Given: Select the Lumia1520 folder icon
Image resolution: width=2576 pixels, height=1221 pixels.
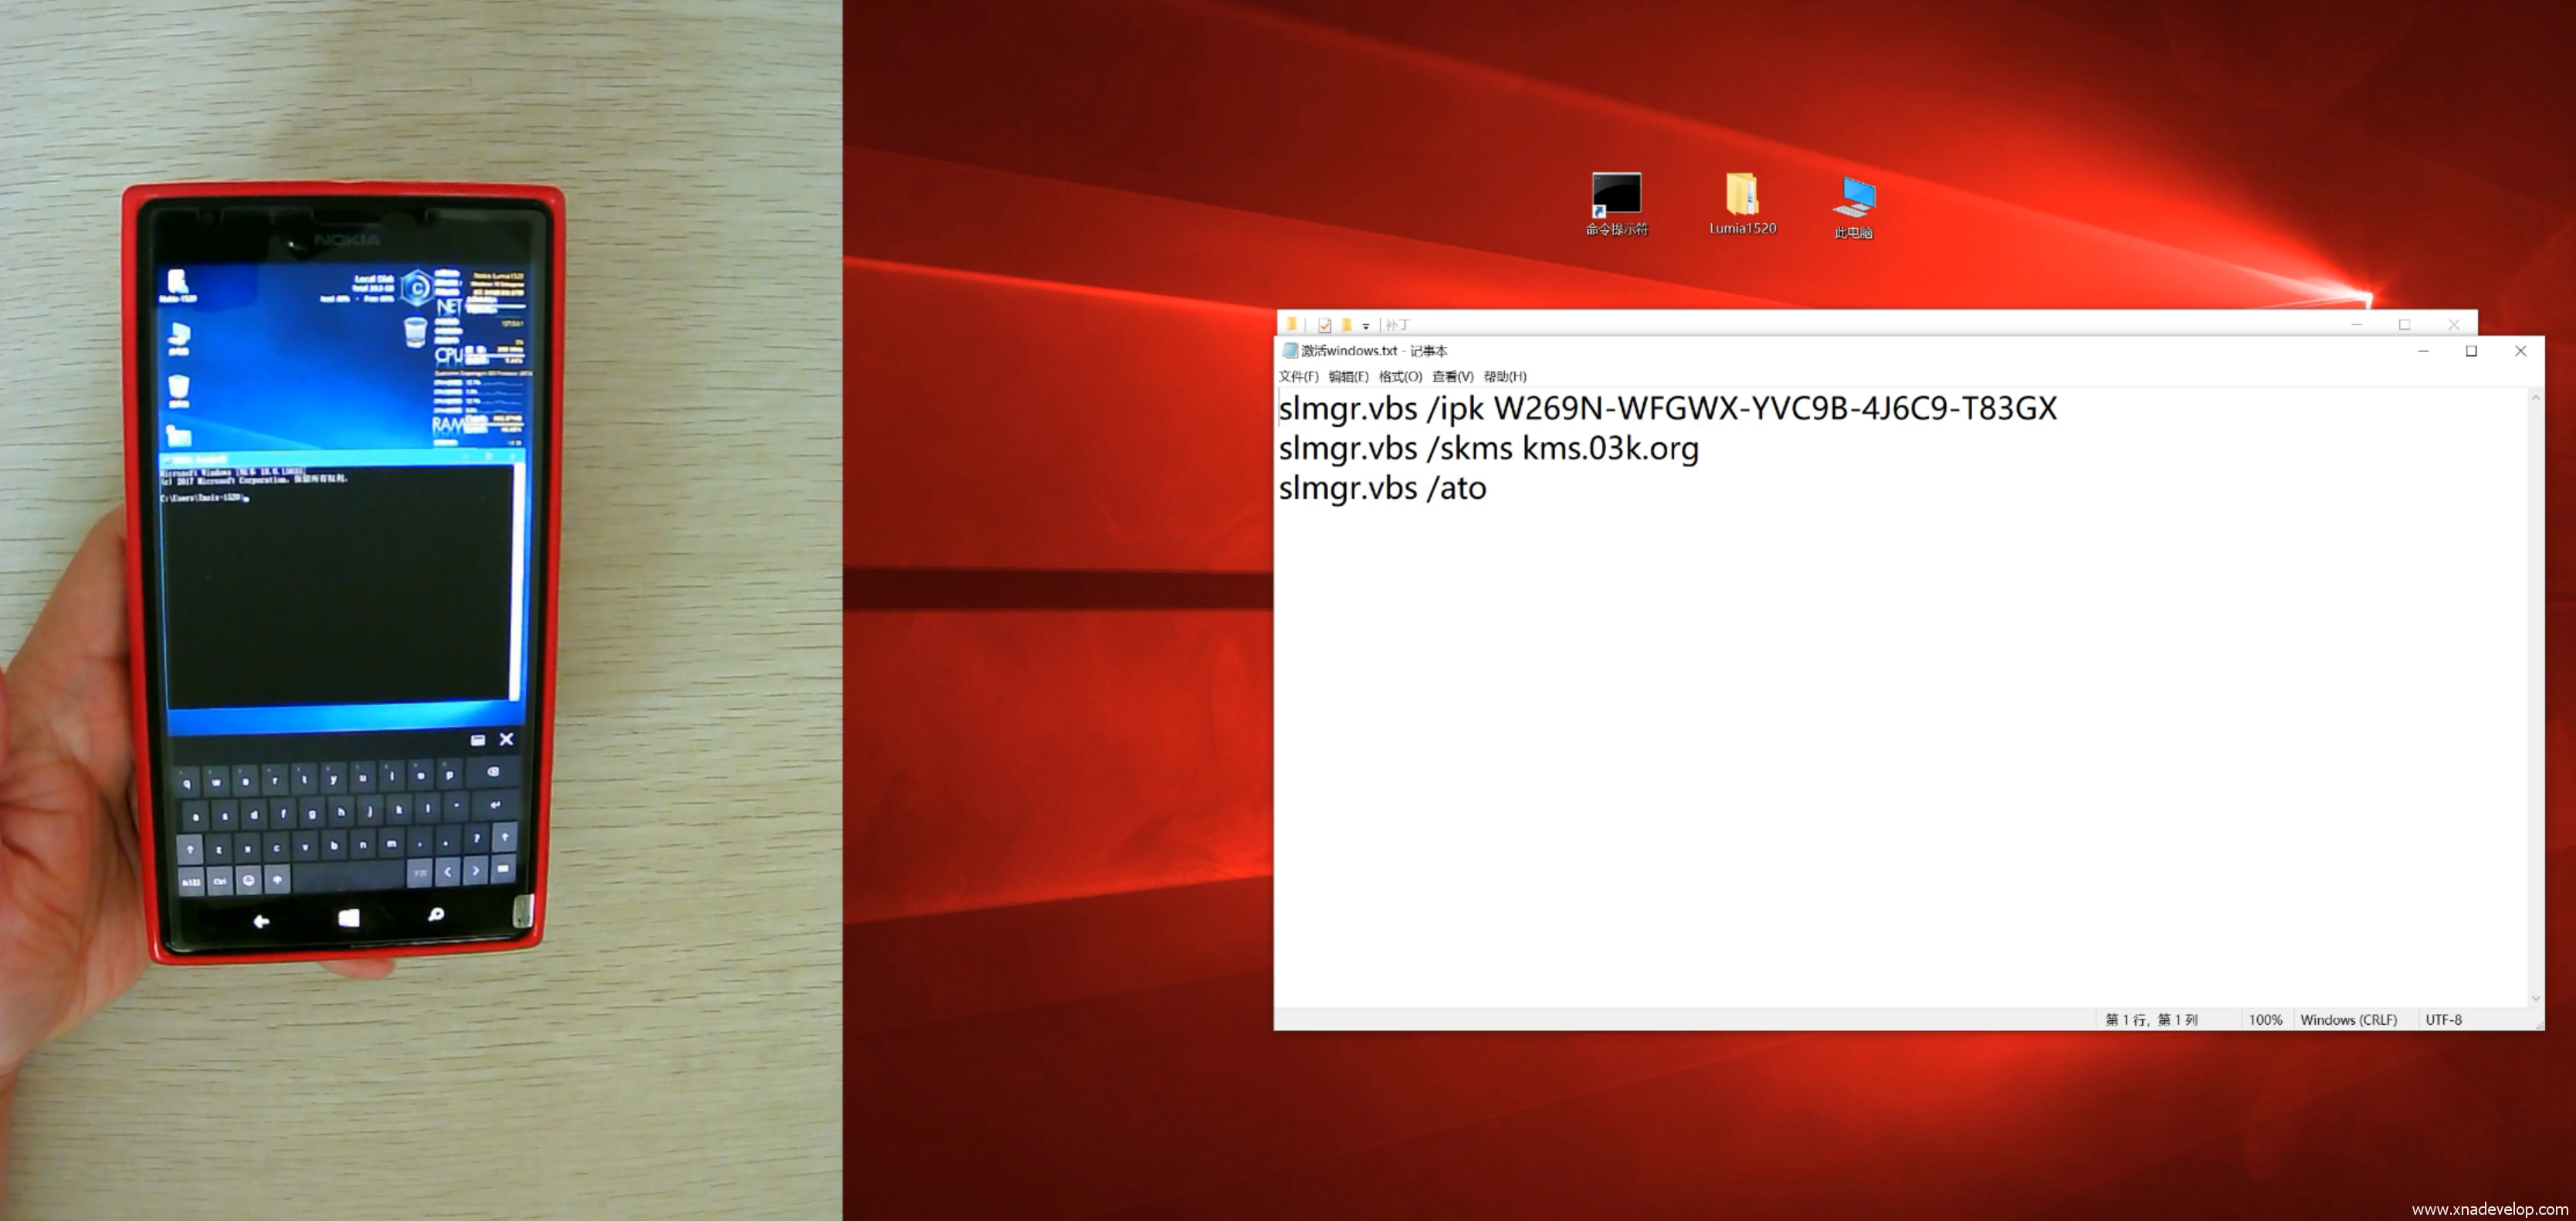Looking at the screenshot, I should [1742, 194].
